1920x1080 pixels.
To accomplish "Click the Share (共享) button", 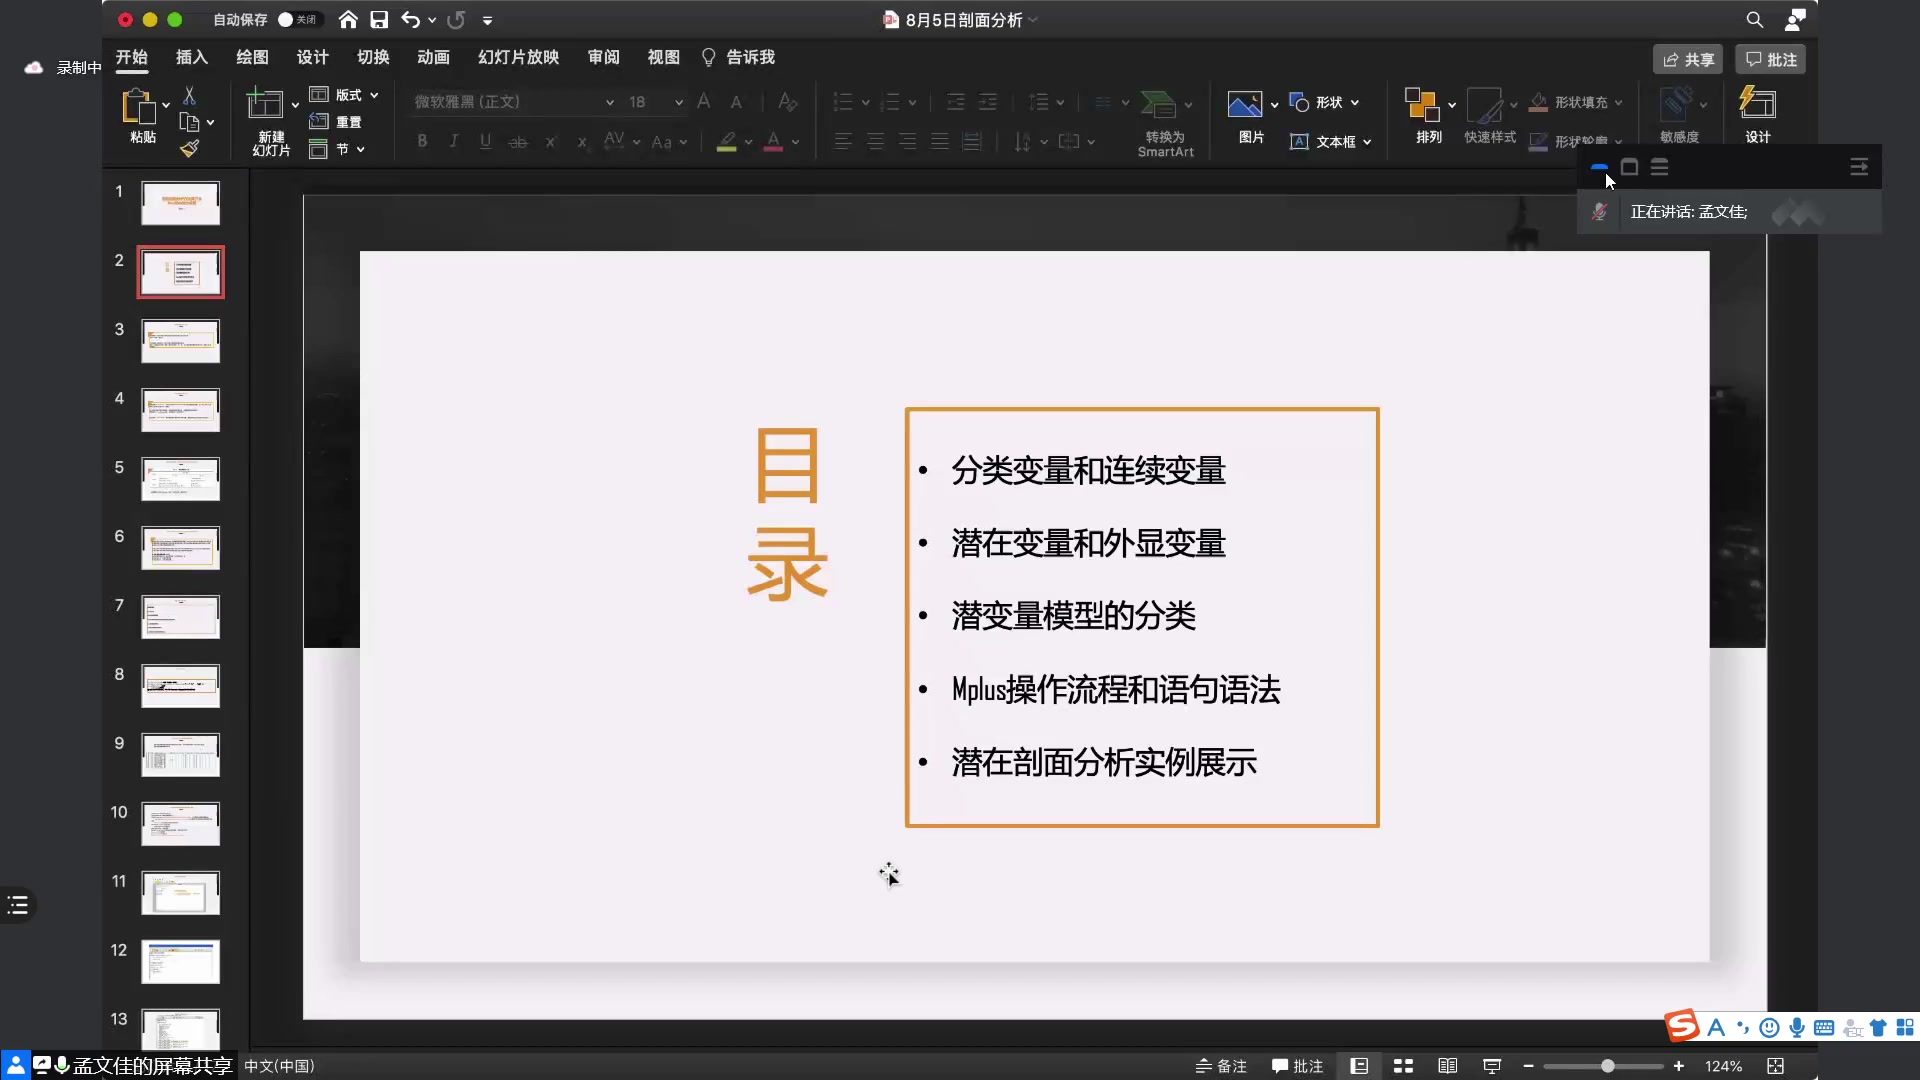I will pos(1688,60).
